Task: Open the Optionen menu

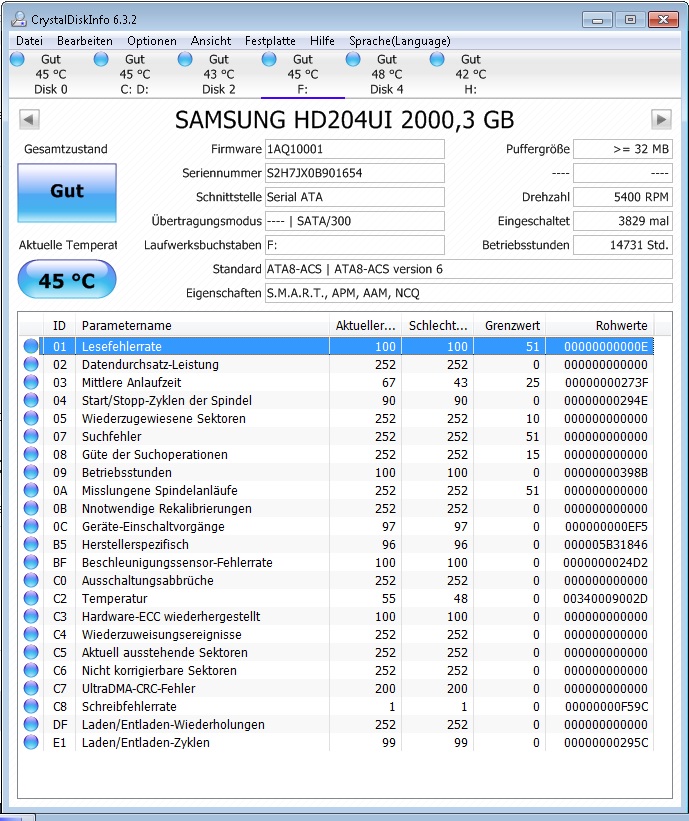Action: tap(151, 41)
